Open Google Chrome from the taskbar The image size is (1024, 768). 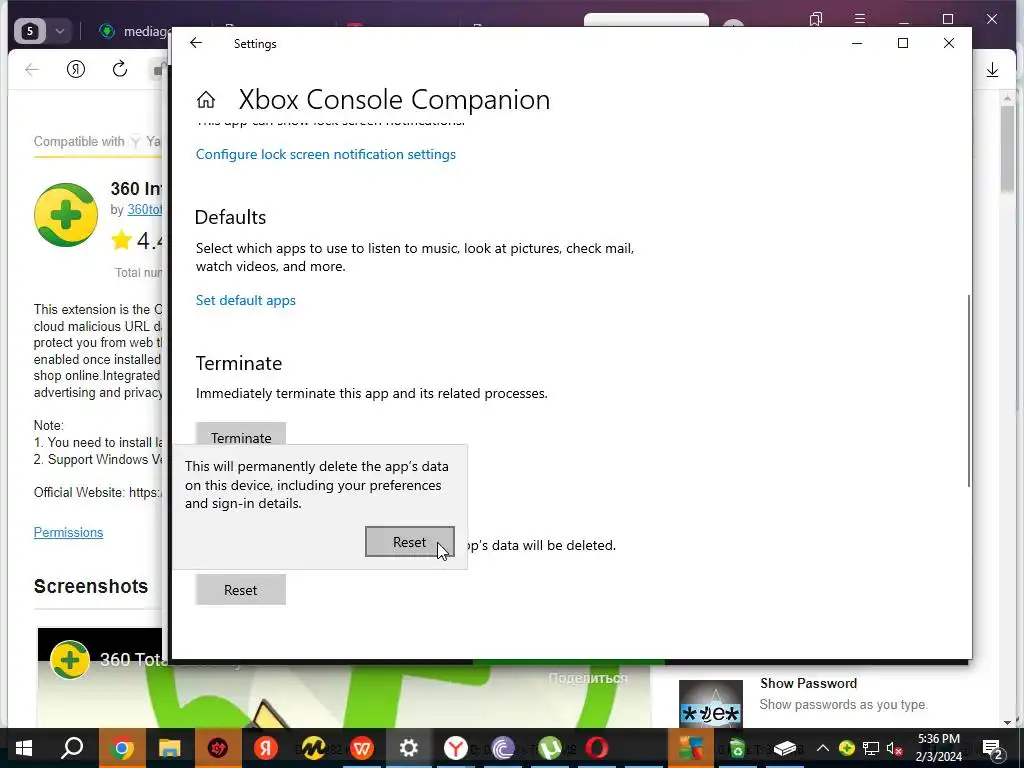121,748
